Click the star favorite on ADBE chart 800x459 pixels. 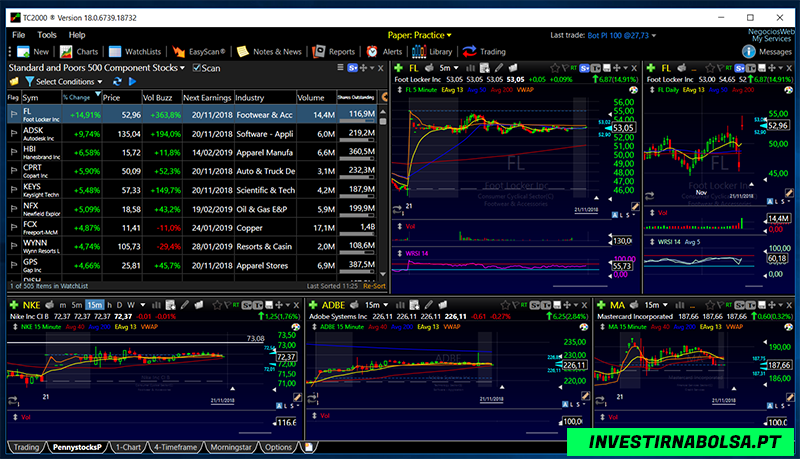click(x=505, y=305)
